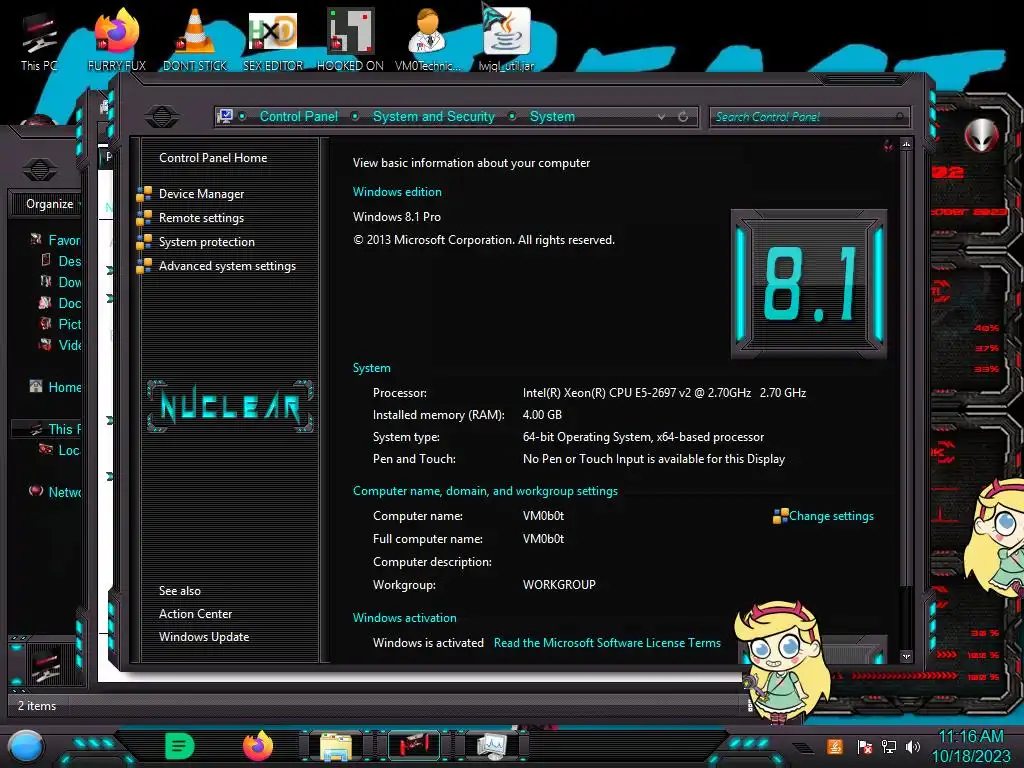Click the Windows 8.1 logo image

pyautogui.click(x=808, y=284)
